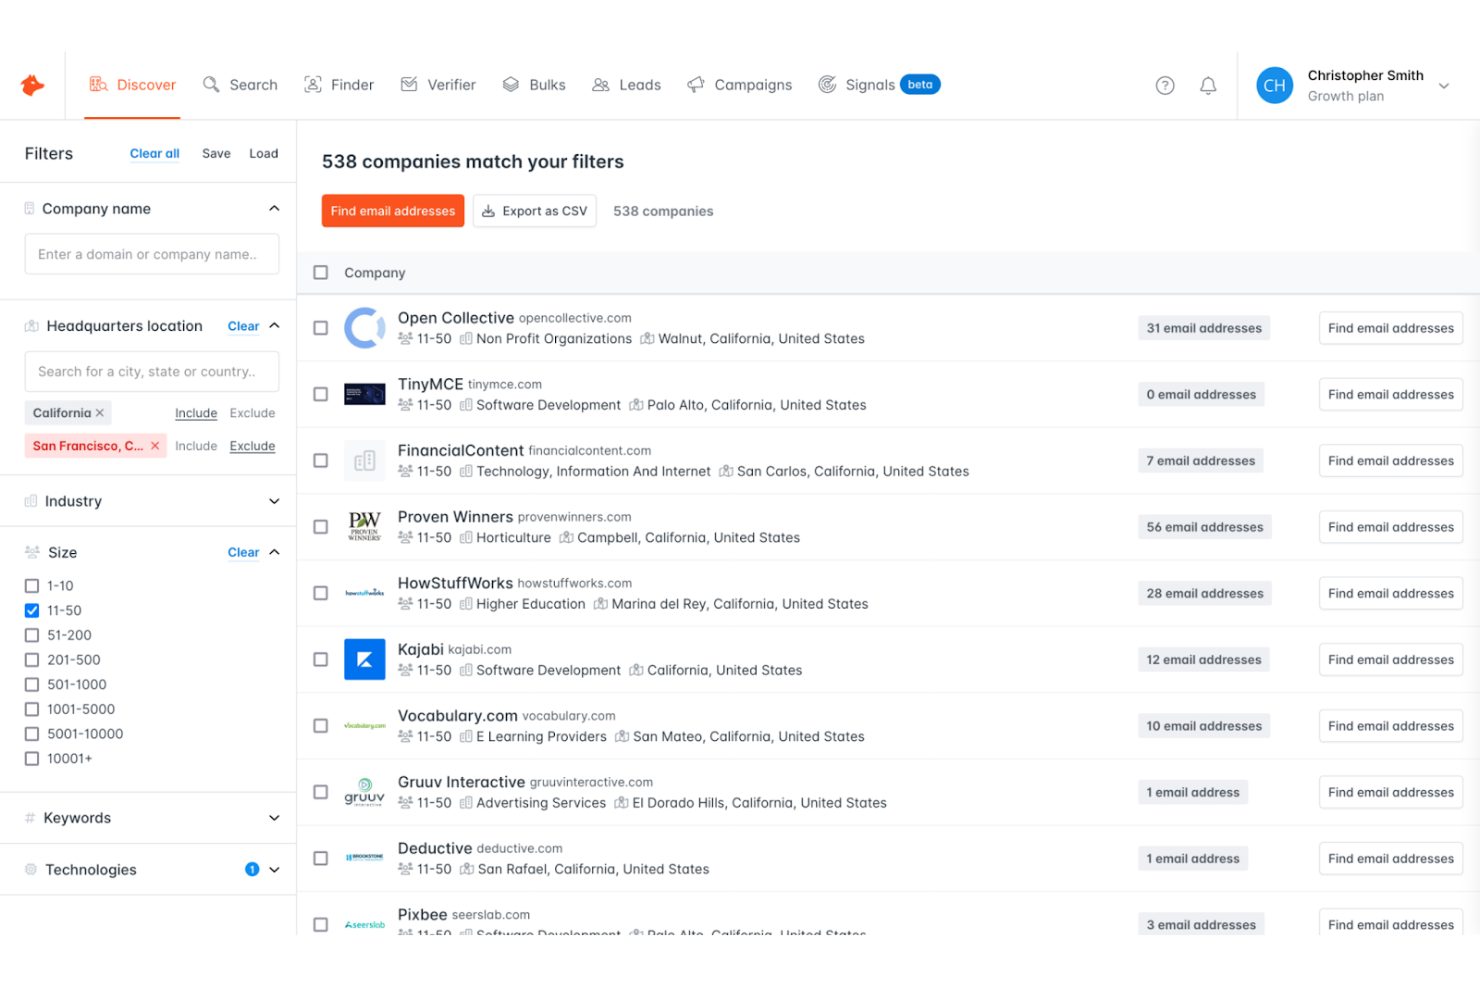Expand the Industry filter section
The width and height of the screenshot is (1480, 987).
(x=274, y=502)
